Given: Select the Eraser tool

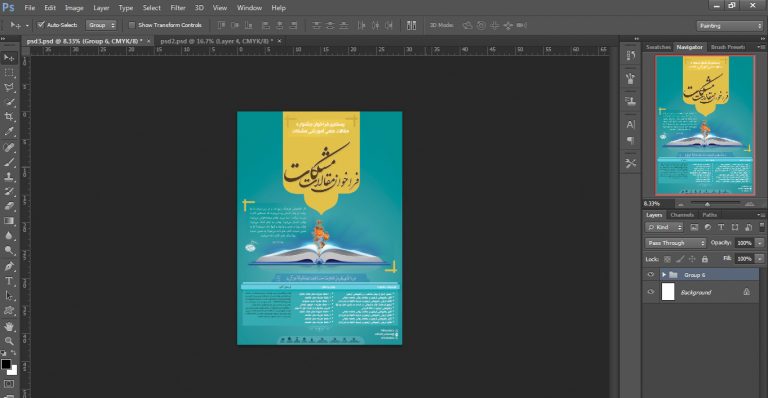Looking at the screenshot, I should pos(9,206).
